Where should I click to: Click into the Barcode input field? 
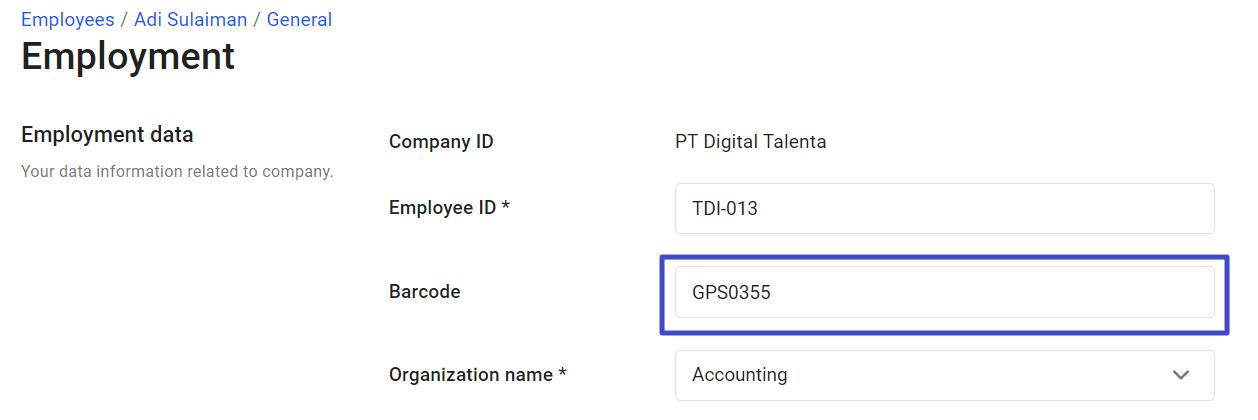944,292
